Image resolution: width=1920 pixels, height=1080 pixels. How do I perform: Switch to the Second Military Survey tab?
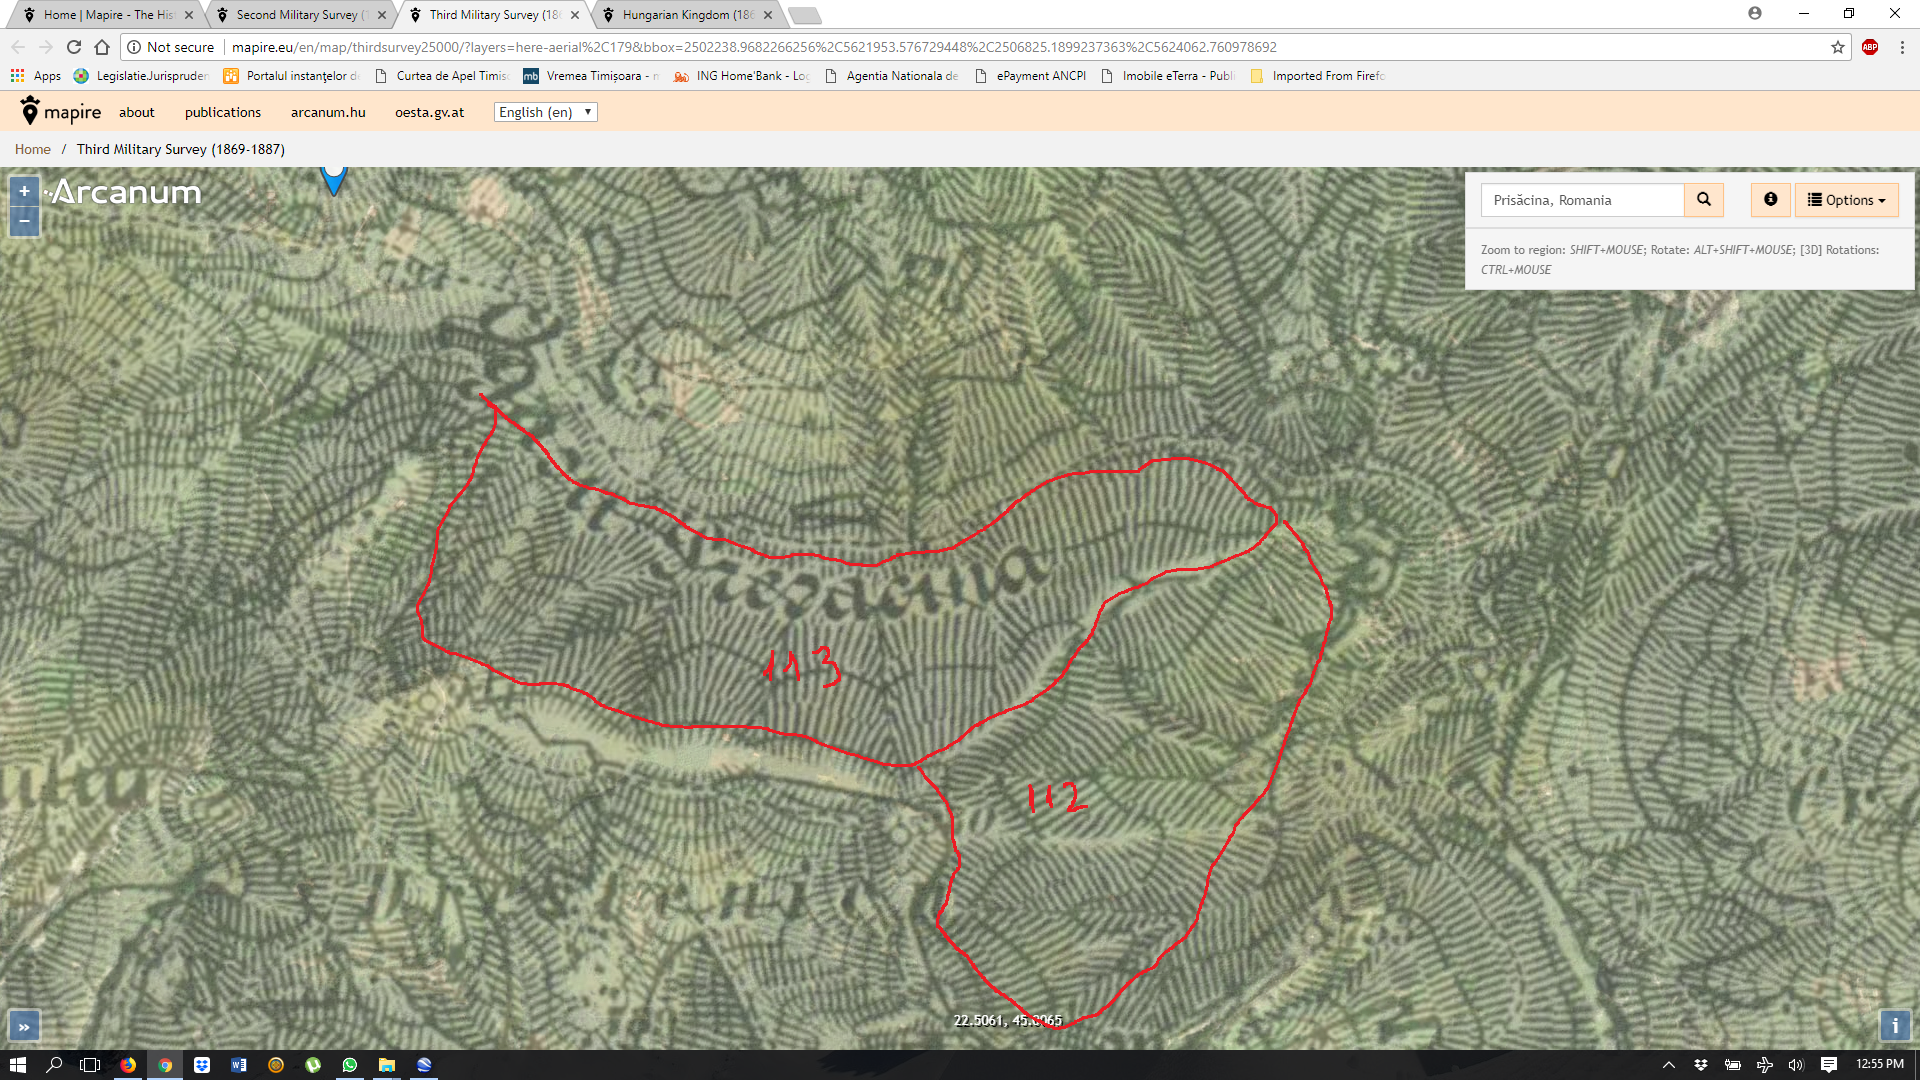(x=301, y=15)
